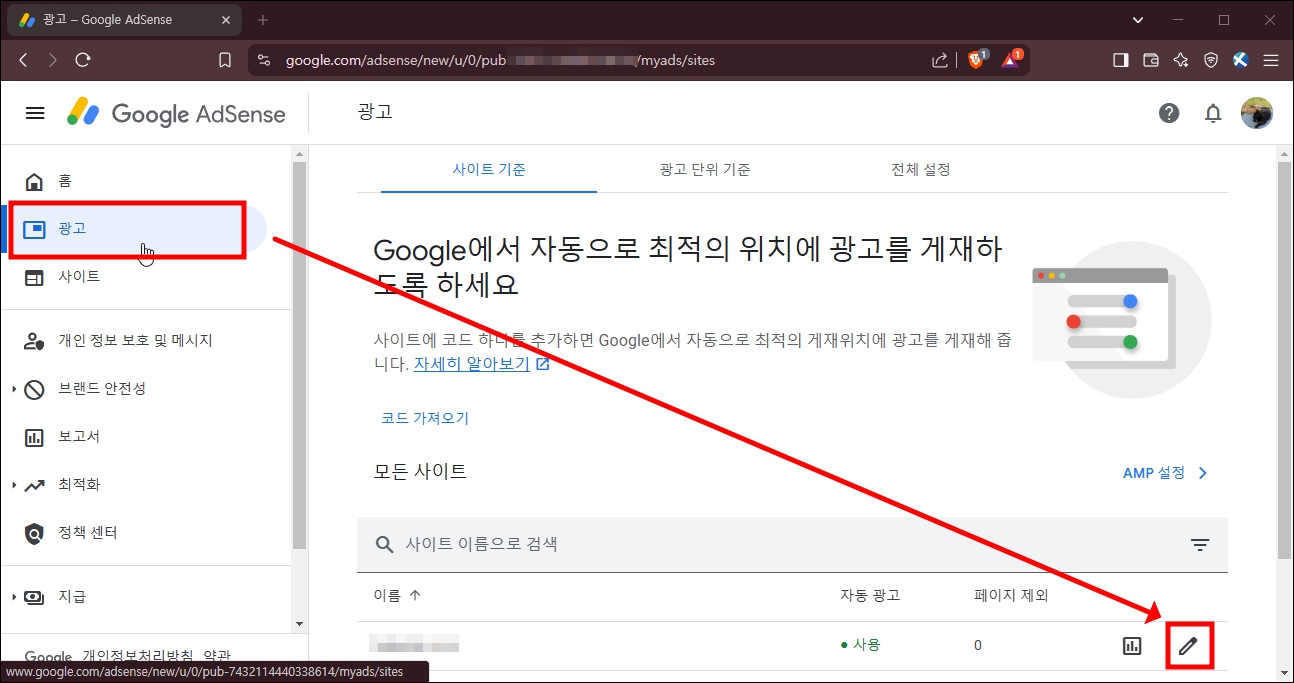View notifications via the bell icon
The height and width of the screenshot is (683, 1294).
click(1213, 113)
